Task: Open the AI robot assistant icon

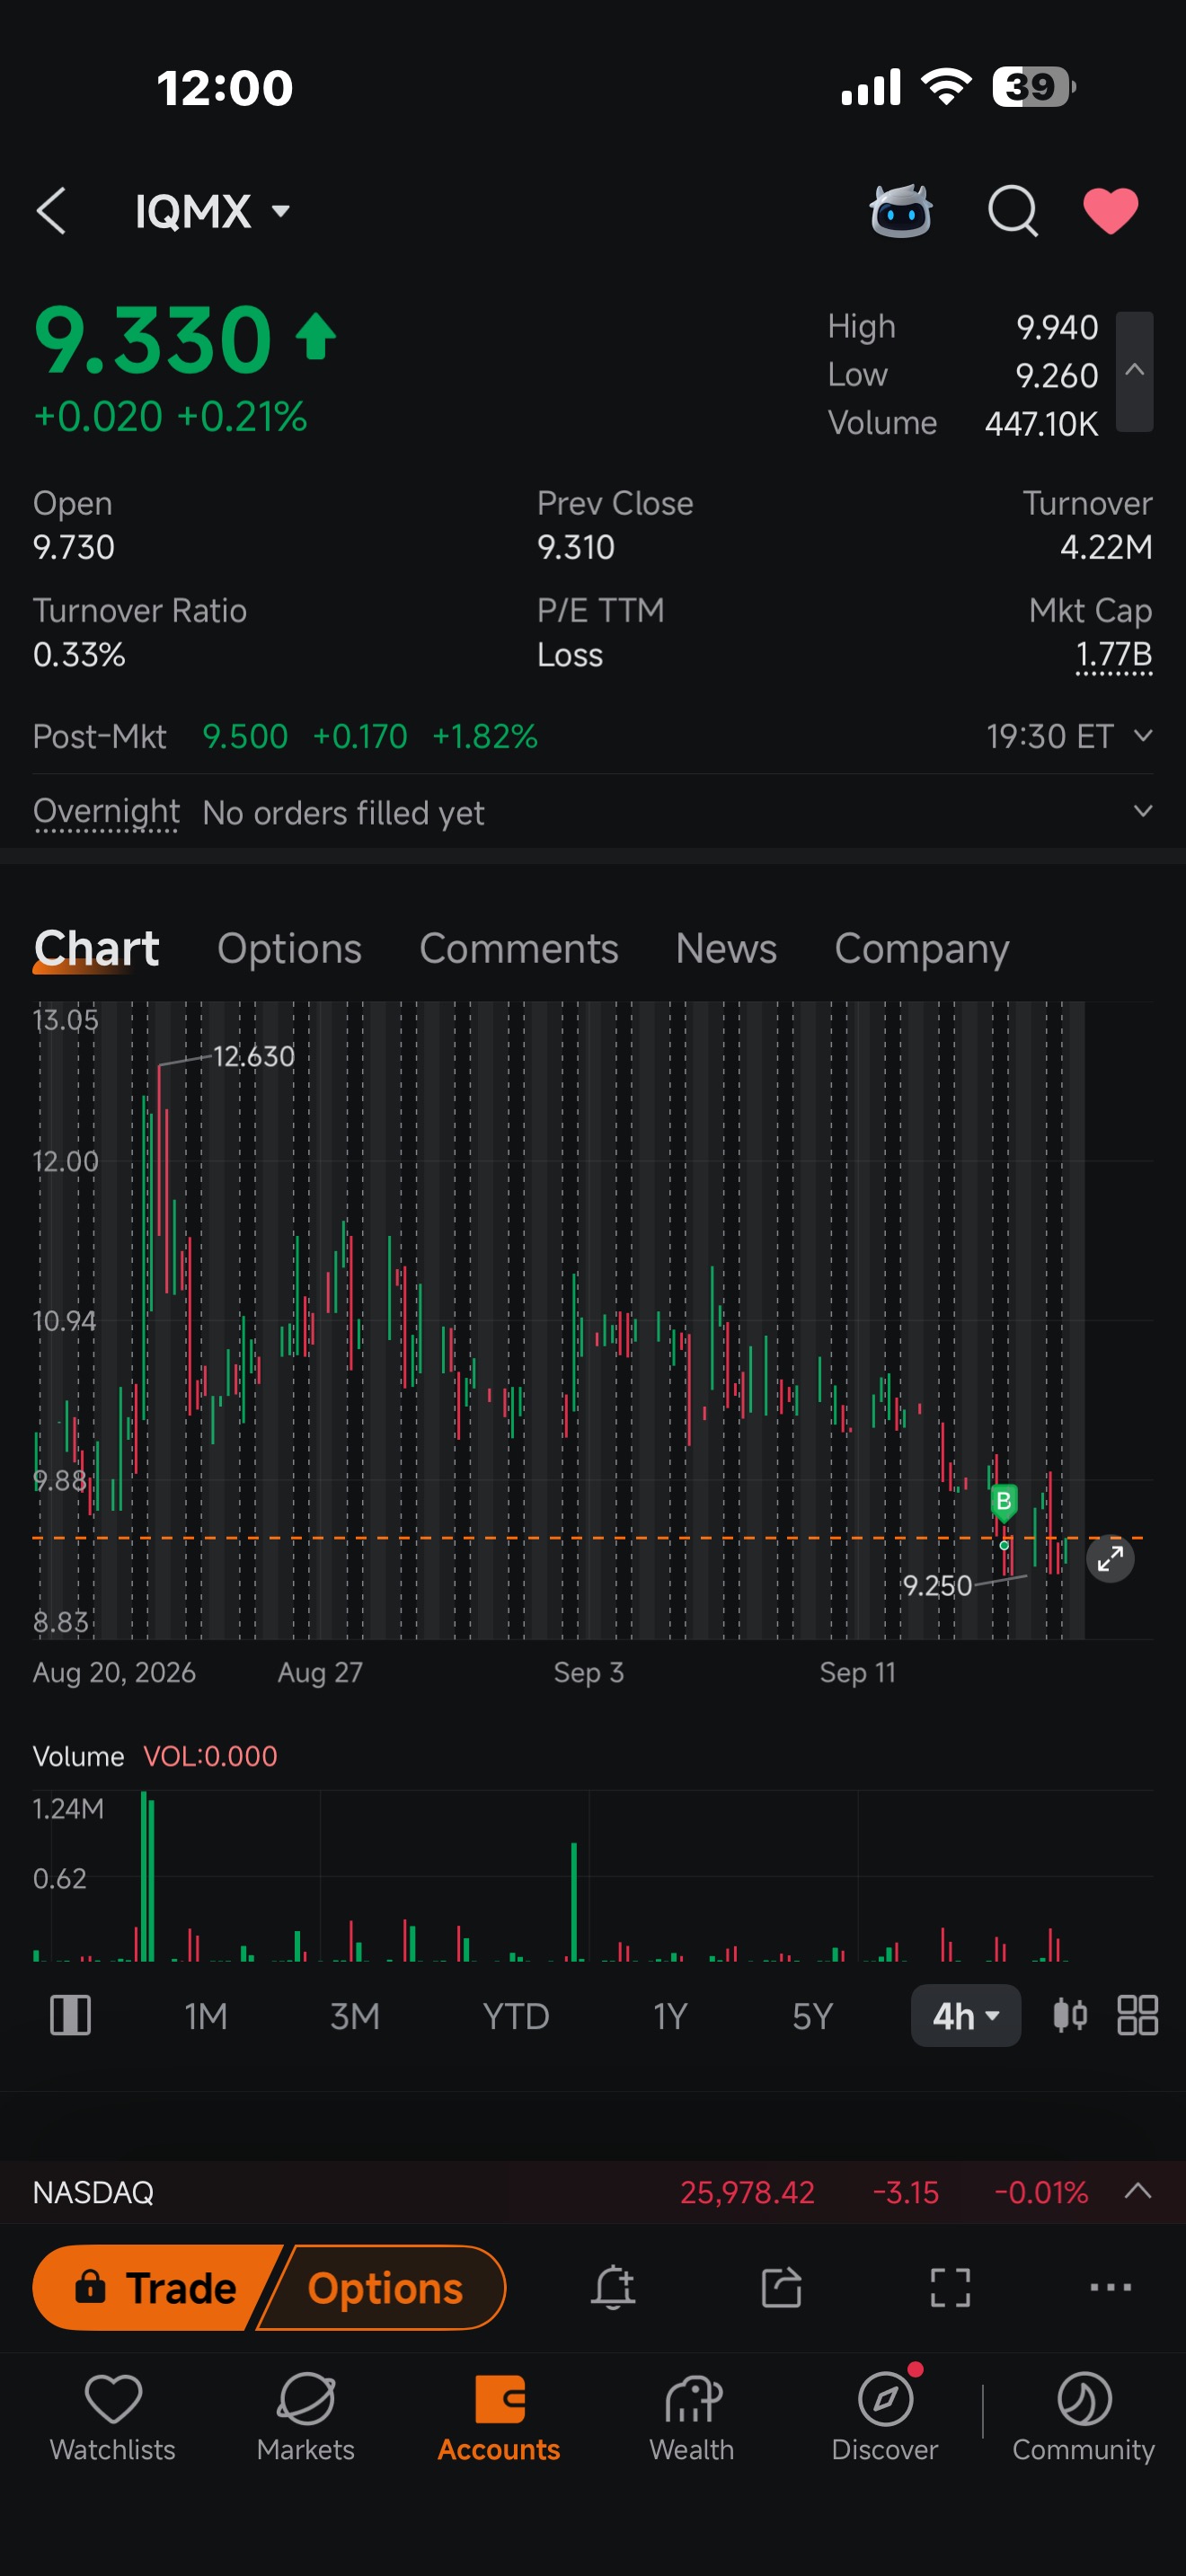Action: point(900,211)
